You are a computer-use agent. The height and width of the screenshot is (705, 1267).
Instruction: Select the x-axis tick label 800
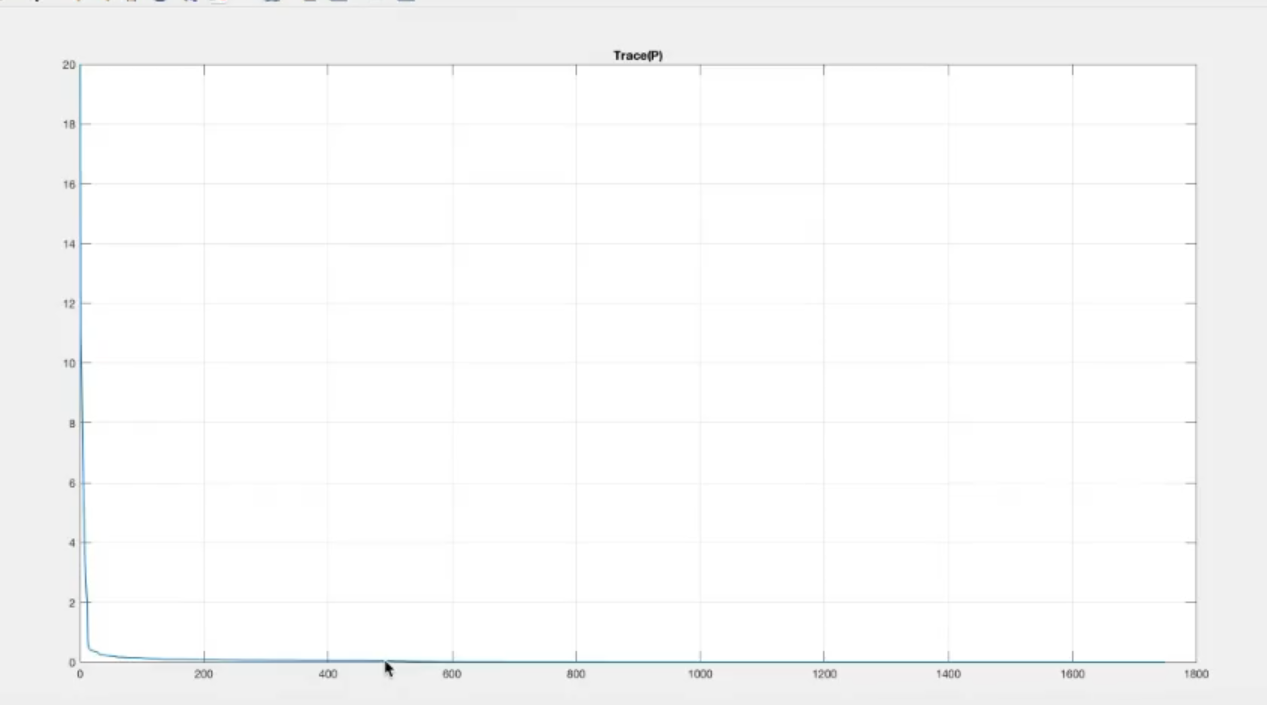pos(576,675)
